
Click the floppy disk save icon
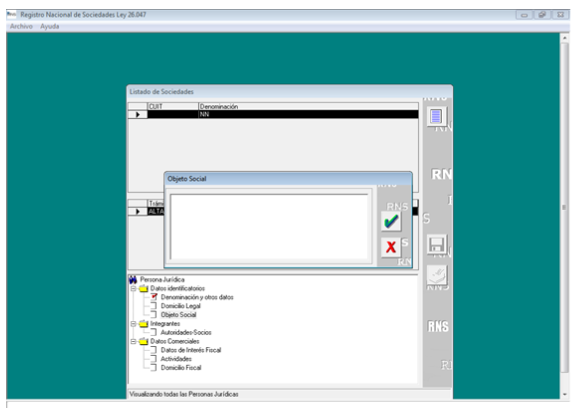[437, 244]
